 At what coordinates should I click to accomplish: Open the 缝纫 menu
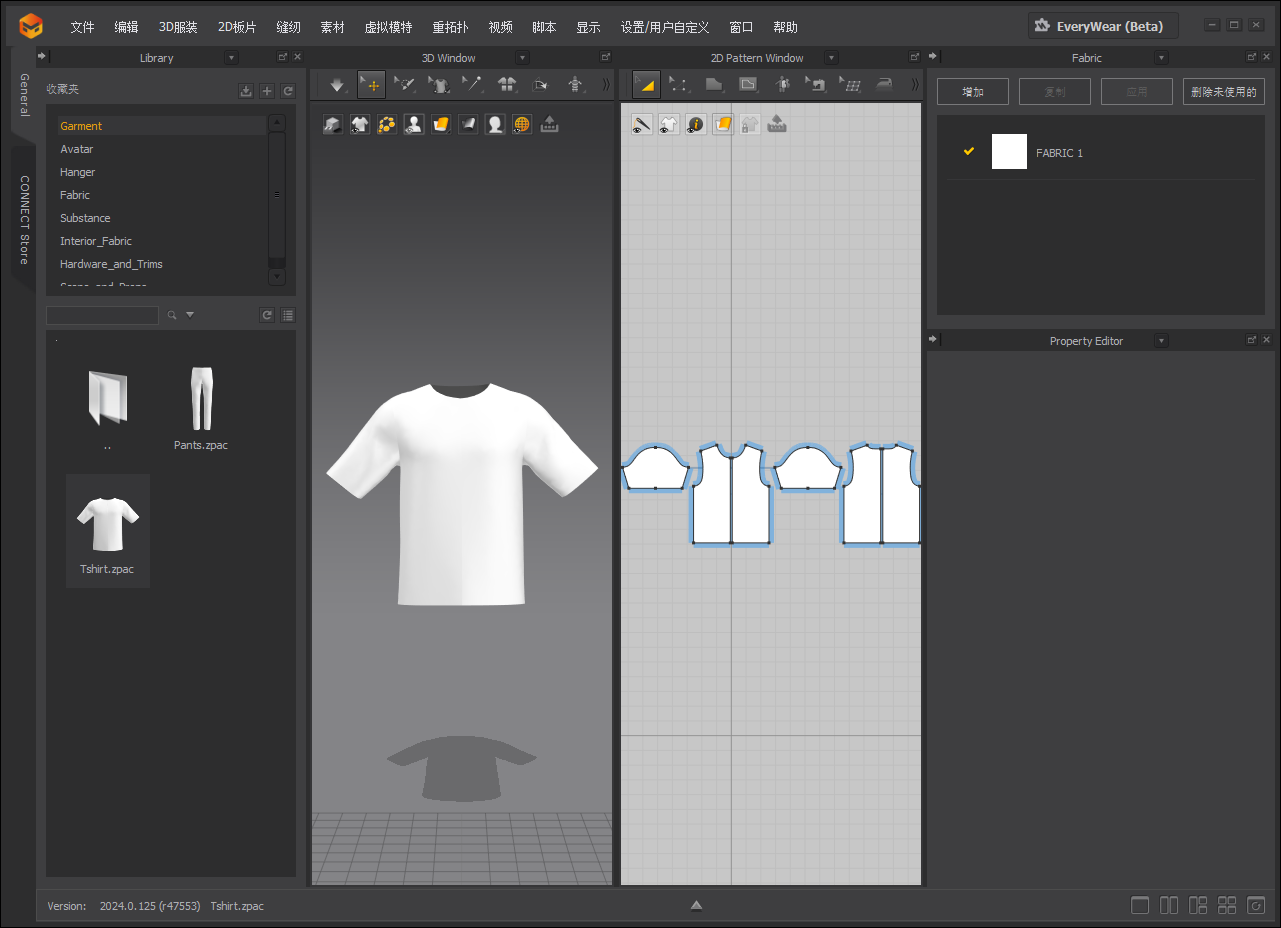(x=288, y=27)
